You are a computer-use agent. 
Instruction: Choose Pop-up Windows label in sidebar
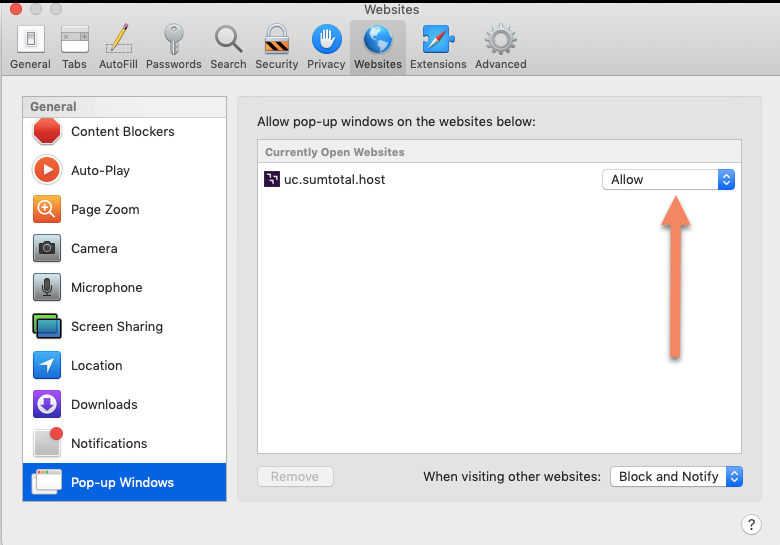pyautogui.click(x=122, y=482)
